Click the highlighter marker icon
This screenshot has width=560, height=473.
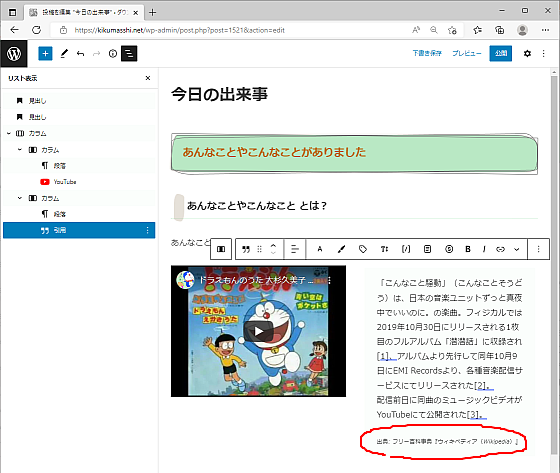(341, 249)
